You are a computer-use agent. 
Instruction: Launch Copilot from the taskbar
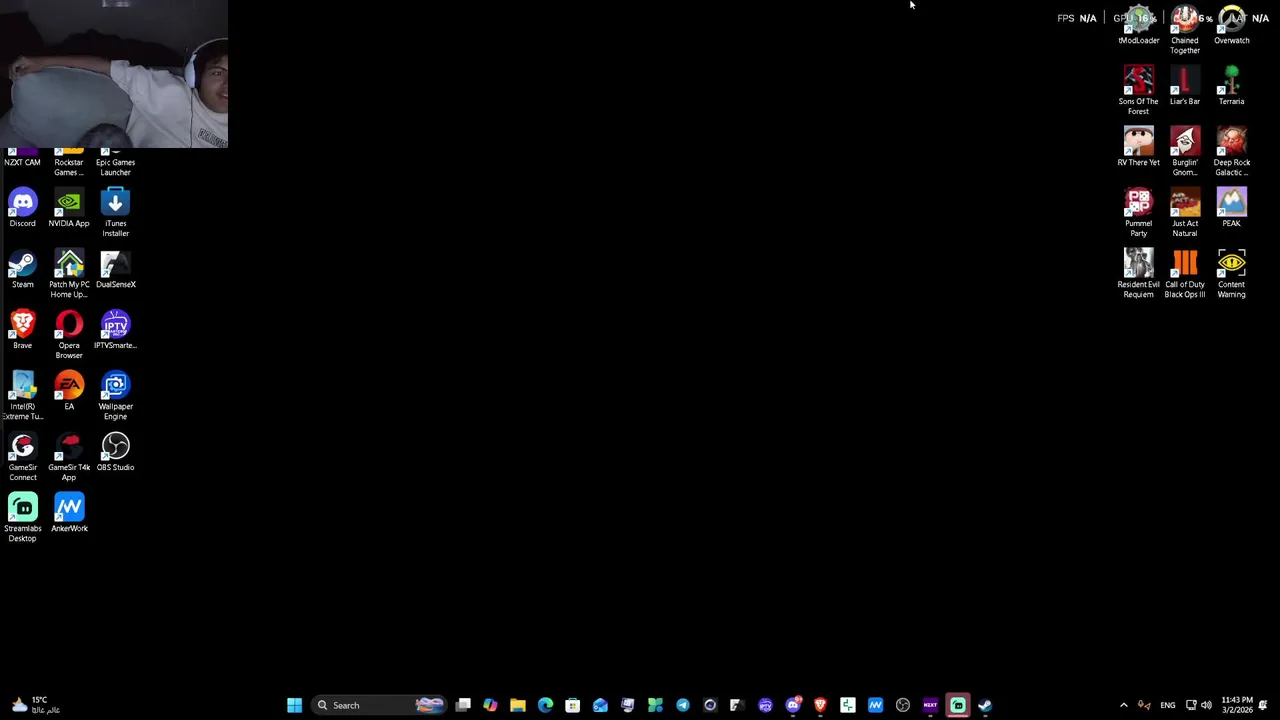tap(490, 705)
